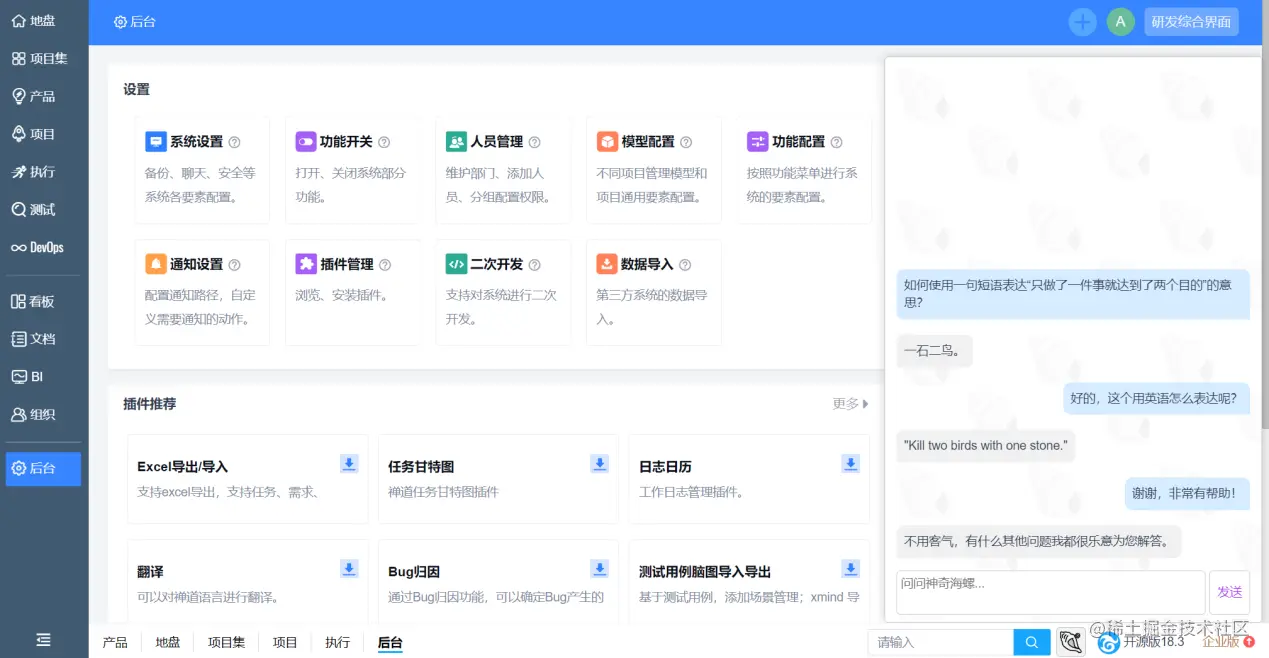Open 文档 in the sidebar

[44, 339]
